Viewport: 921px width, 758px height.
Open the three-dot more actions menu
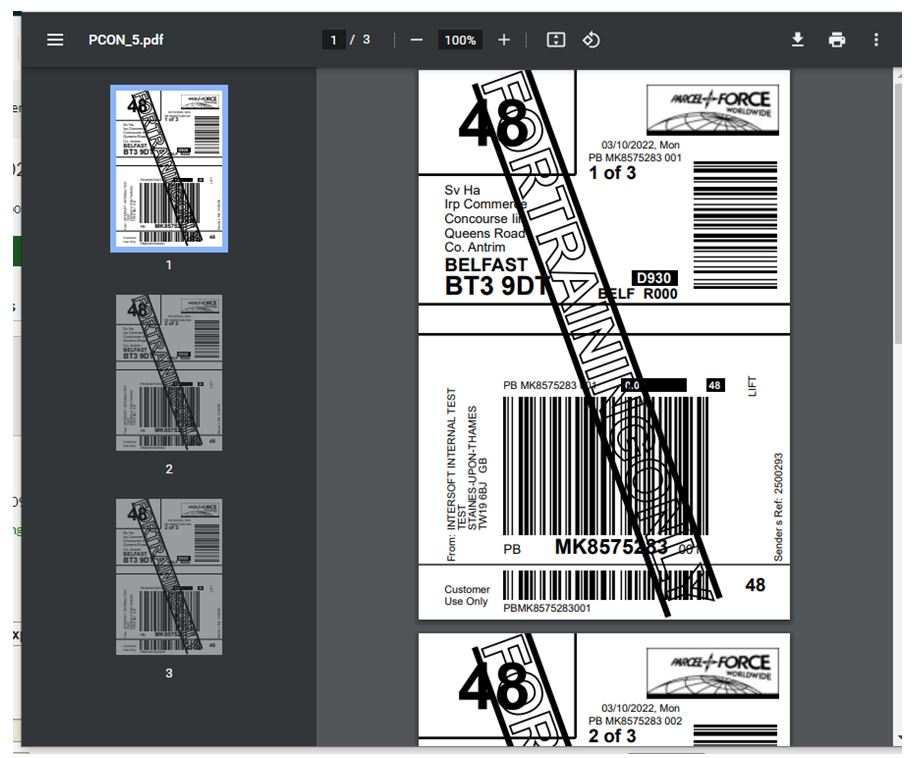pos(876,40)
